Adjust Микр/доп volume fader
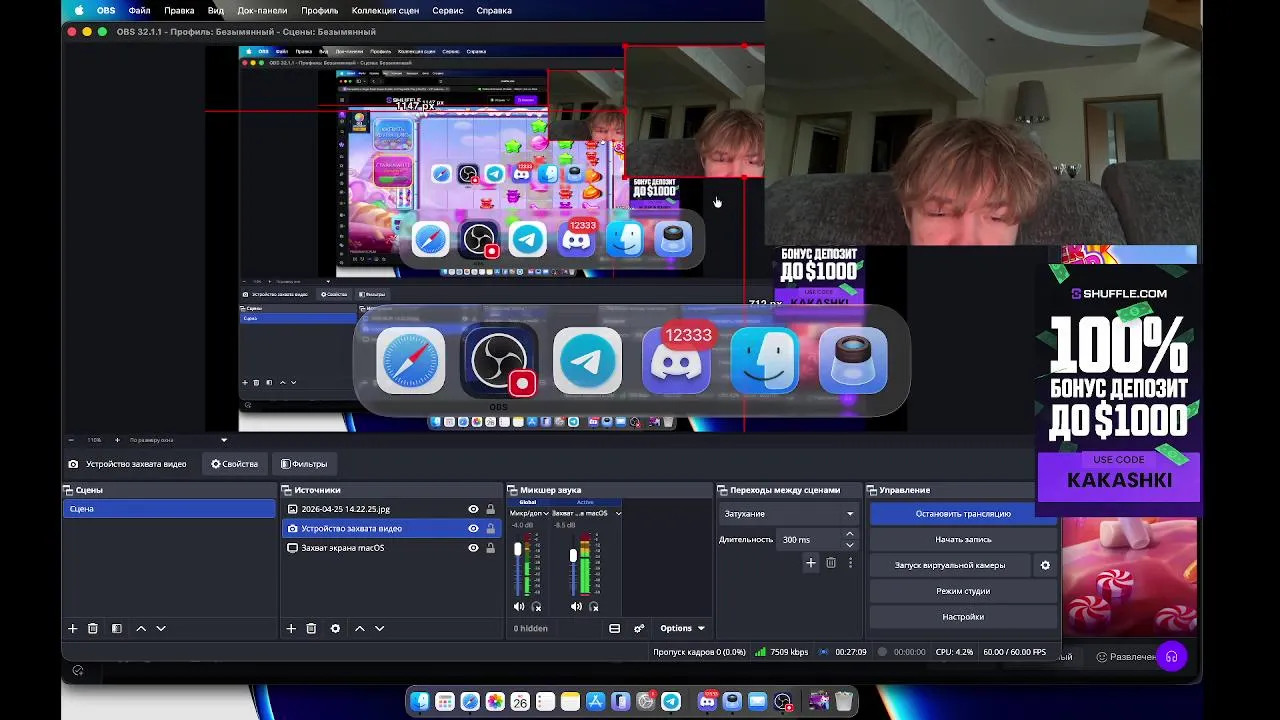Screen dimensions: 1280x720 coord(517,550)
